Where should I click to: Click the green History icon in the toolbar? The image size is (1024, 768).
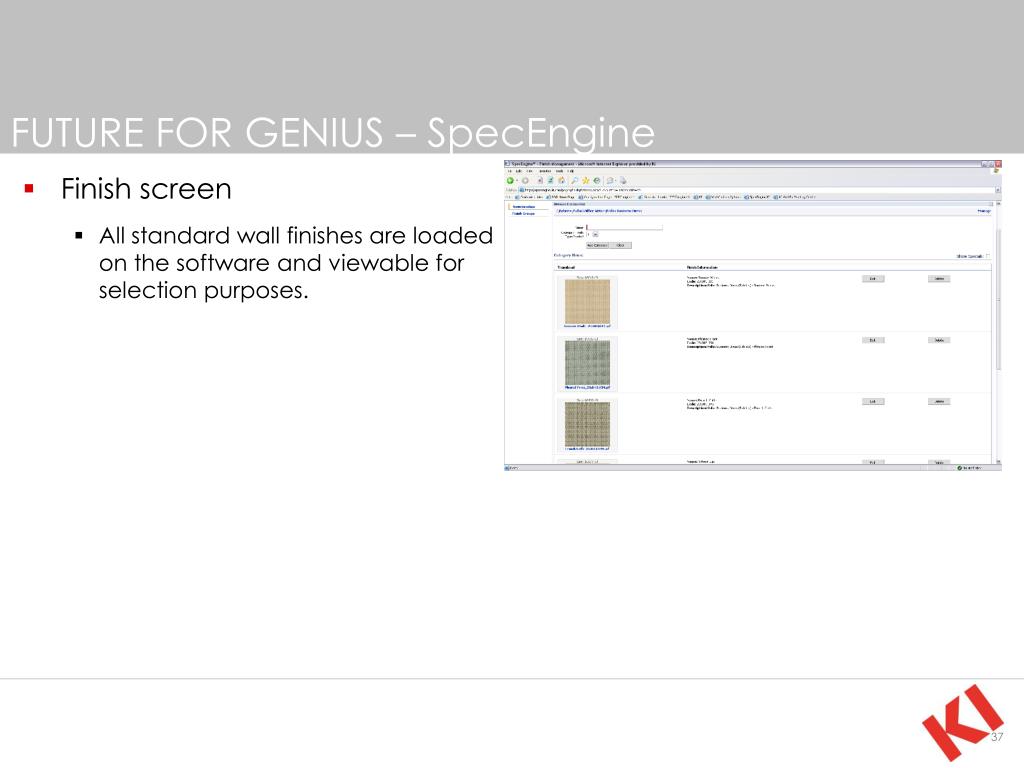597,181
